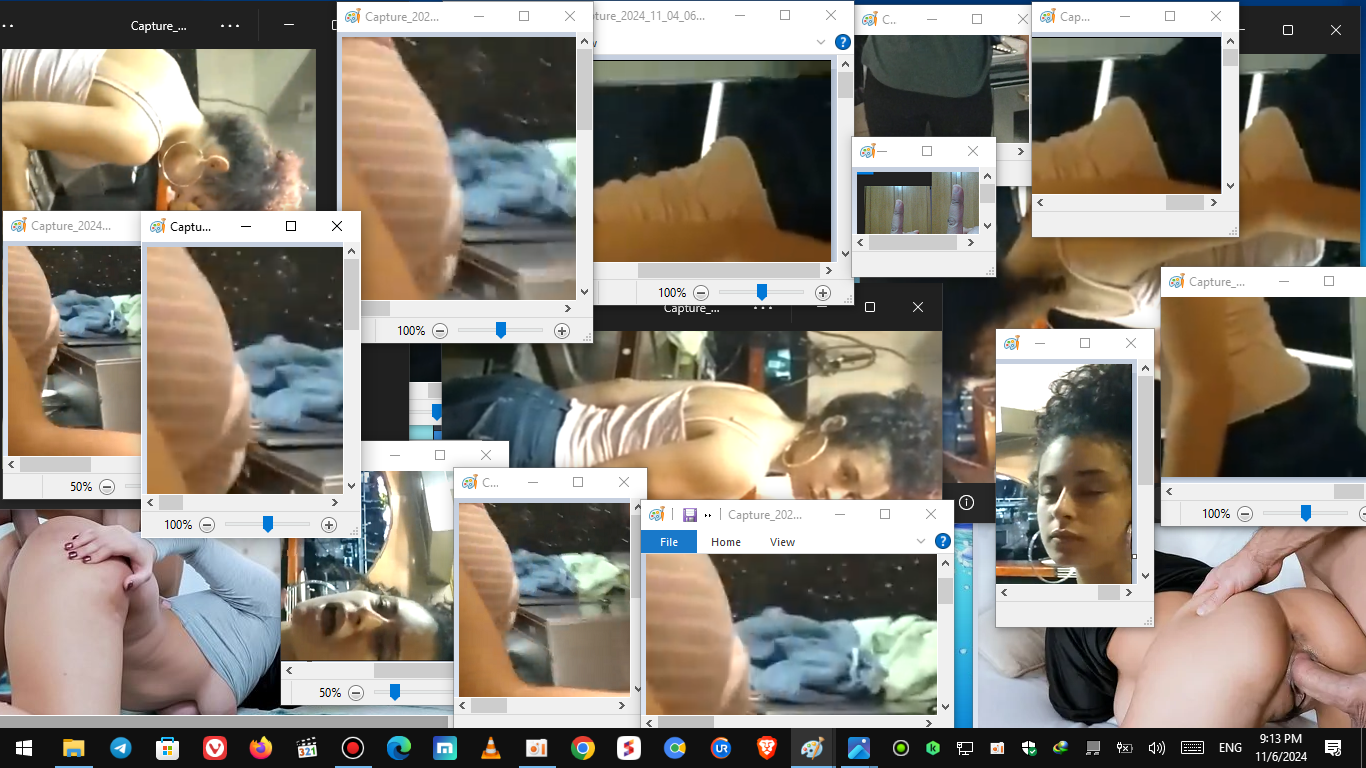
Task: Open Paint Help via blue question mark beside View tab
Action: pyautogui.click(x=942, y=541)
